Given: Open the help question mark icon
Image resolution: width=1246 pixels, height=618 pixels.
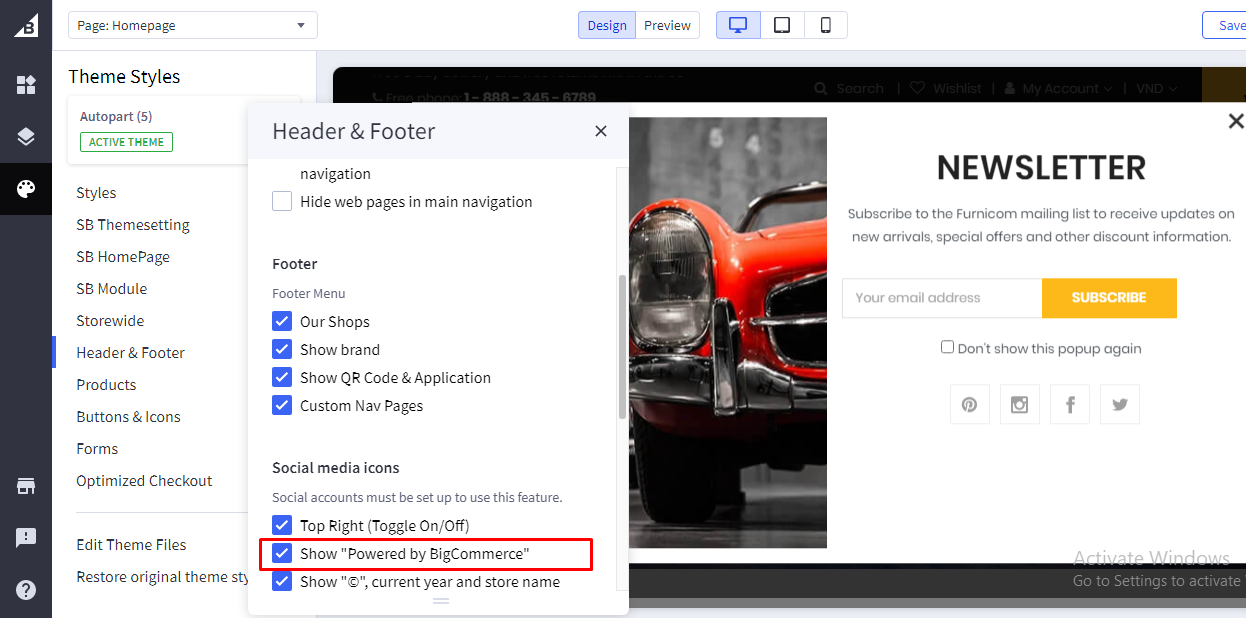Looking at the screenshot, I should coord(26,590).
